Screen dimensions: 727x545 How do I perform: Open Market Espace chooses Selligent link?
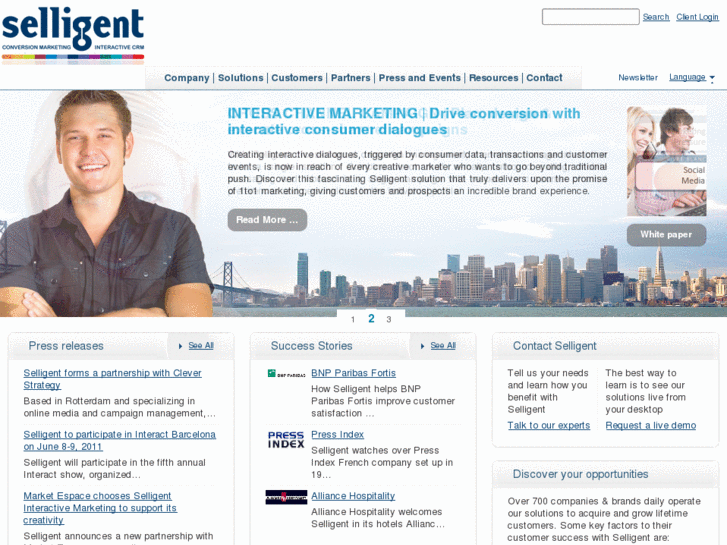pos(100,508)
